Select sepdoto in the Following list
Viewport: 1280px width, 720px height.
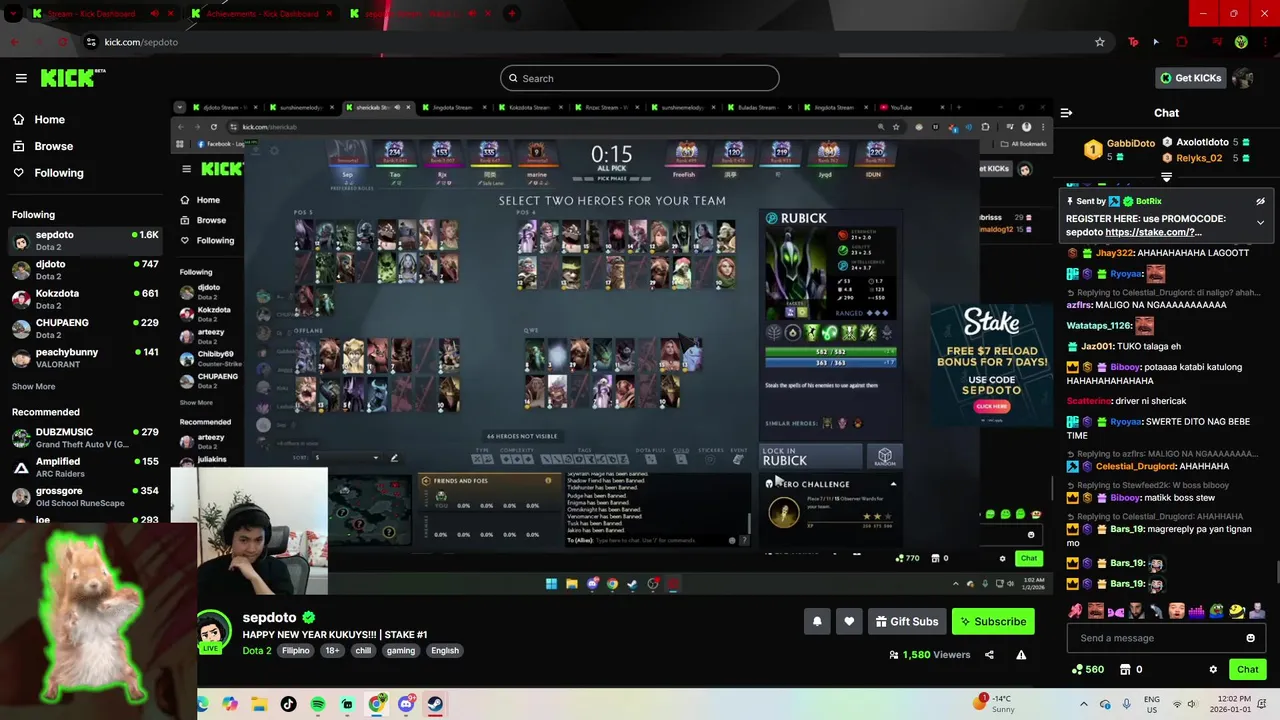point(85,240)
